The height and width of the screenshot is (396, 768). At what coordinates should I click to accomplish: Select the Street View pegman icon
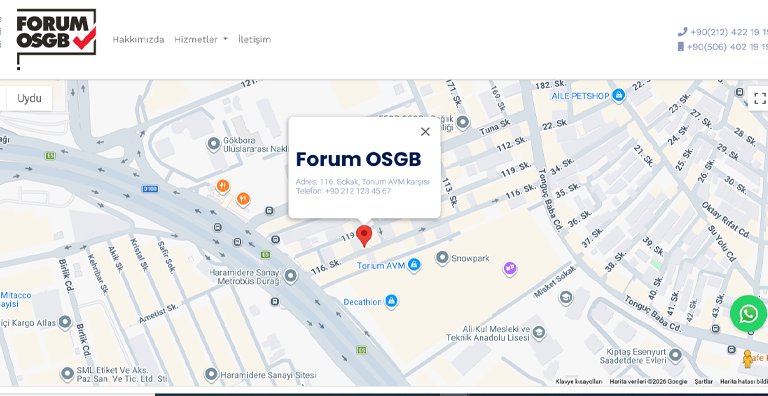click(747, 359)
